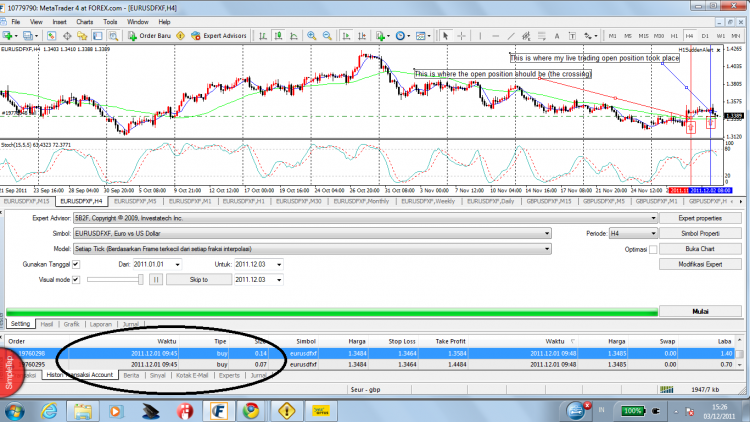Screen dimensions: 750x422
Task: Switch chart to candlesticks icon
Action: 278,36
